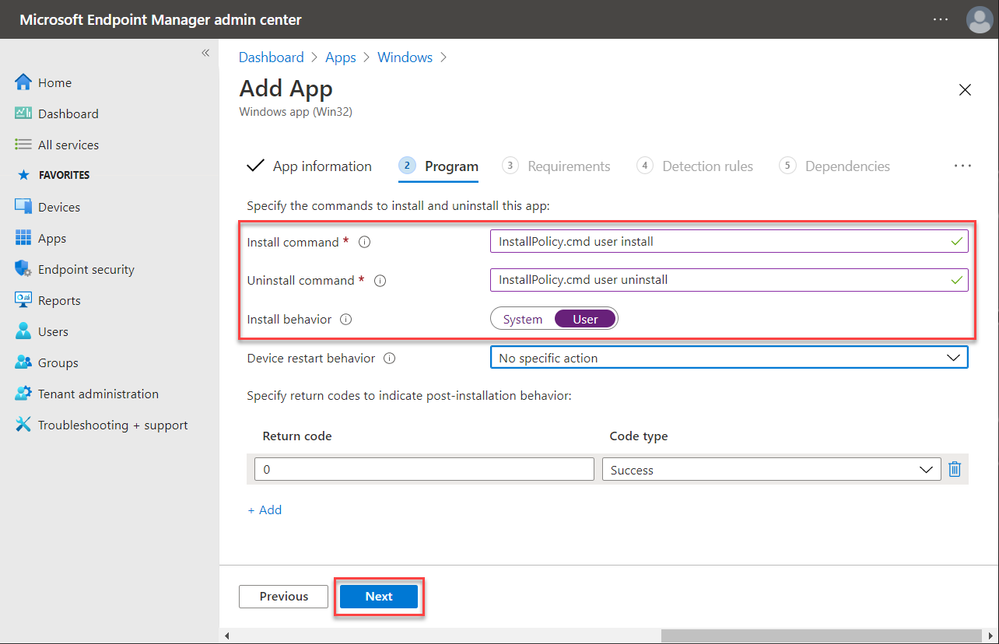Open Success code type dropdown

(771, 469)
